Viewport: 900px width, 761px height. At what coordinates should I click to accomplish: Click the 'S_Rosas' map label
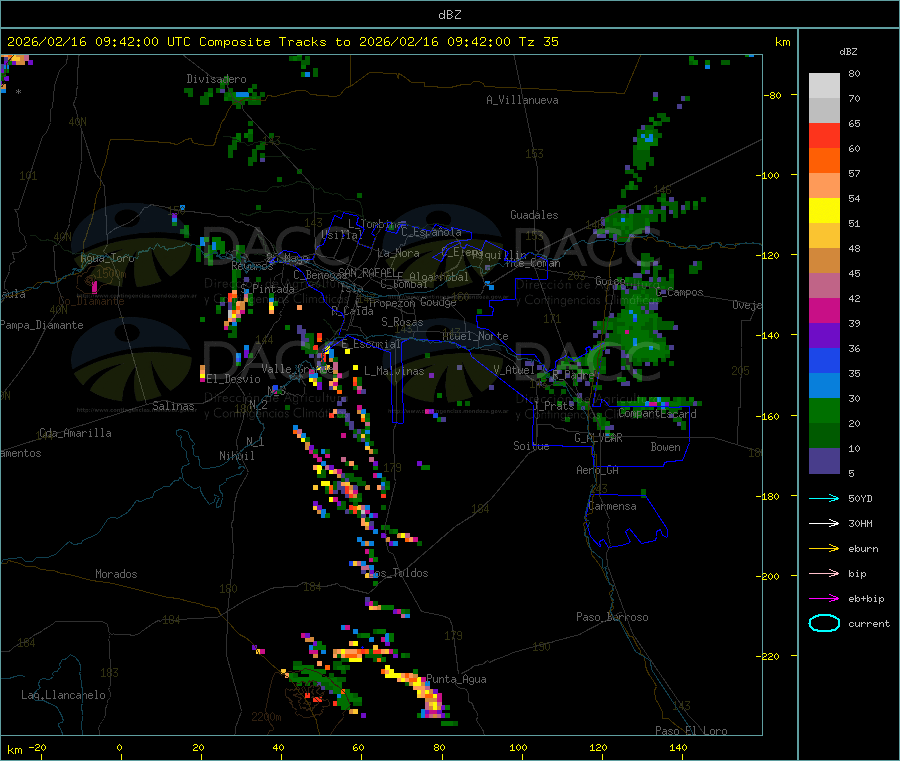402,322
